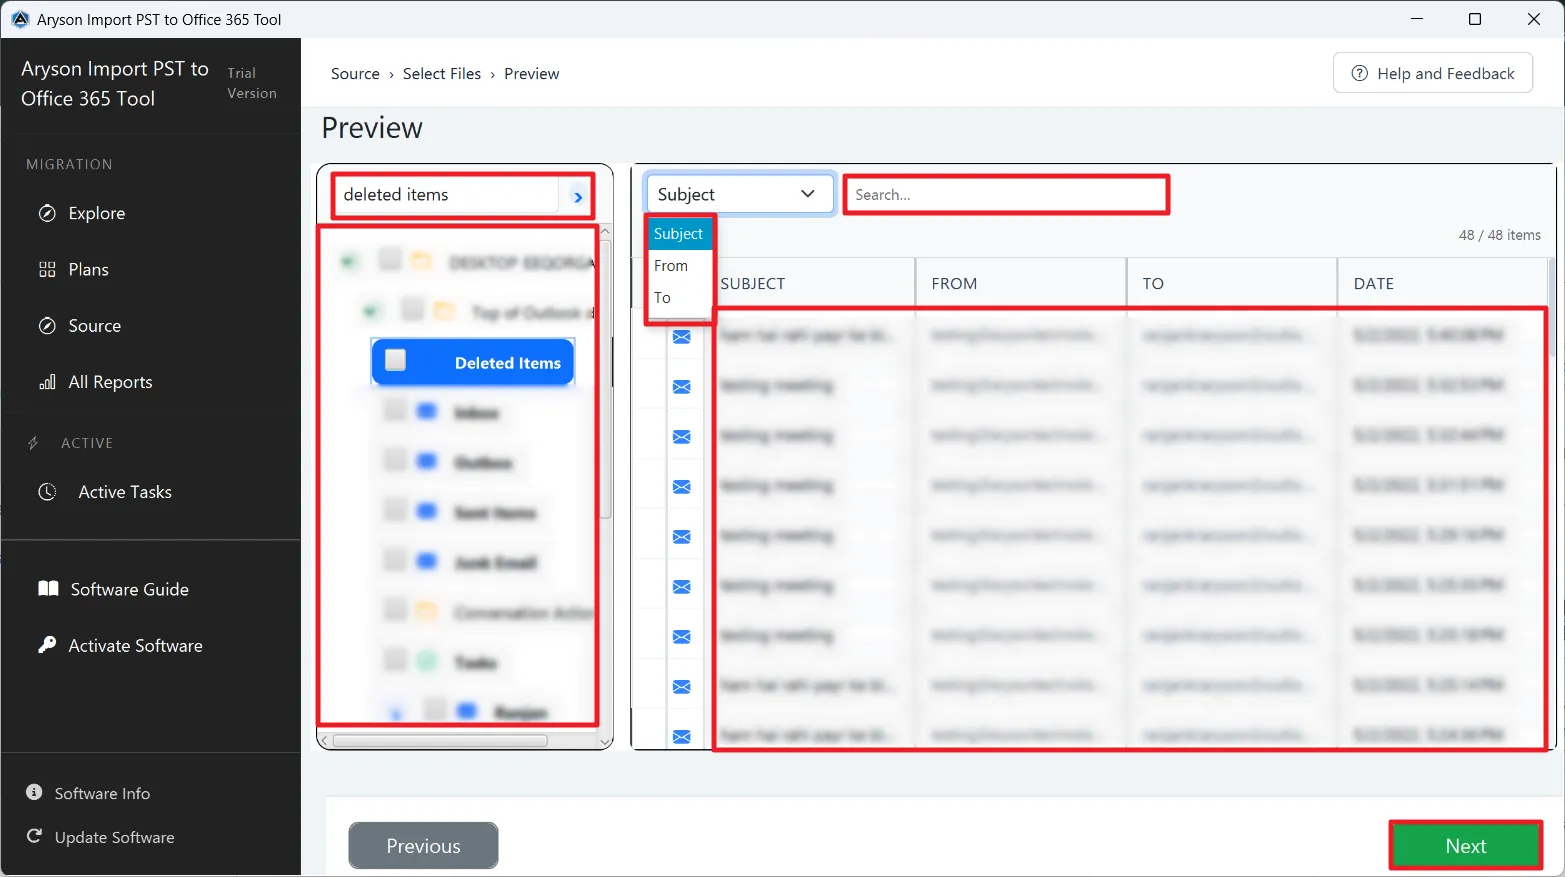Click the Activate Software key icon
This screenshot has height=877, width=1565.
(x=47, y=645)
